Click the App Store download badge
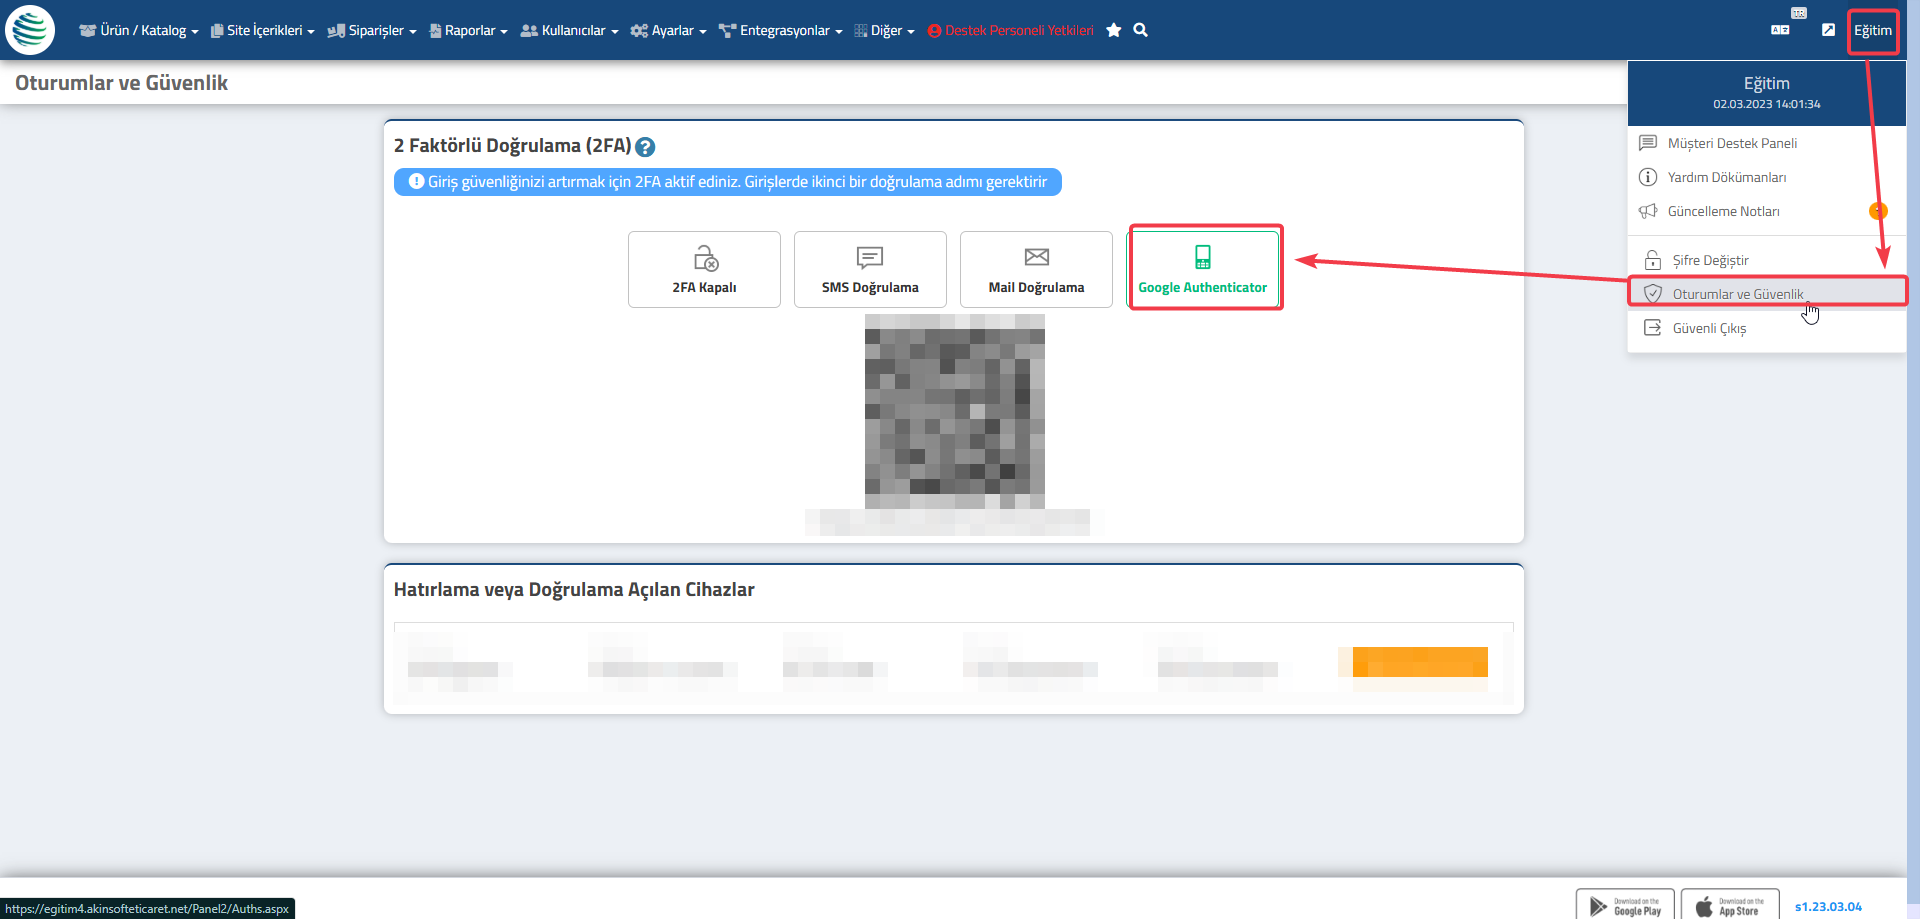Screen dimensions: 1920x919 click(1729, 905)
